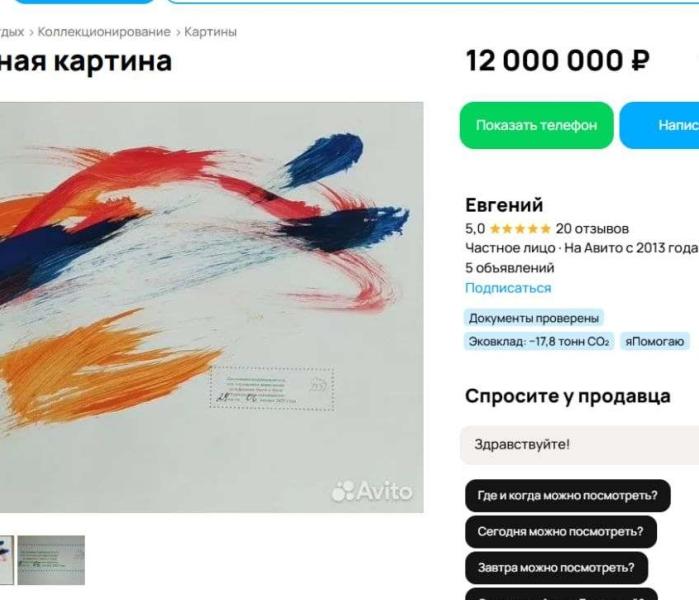Open the 20 отзывов reviews link
This screenshot has height=600, width=699.
(592, 229)
